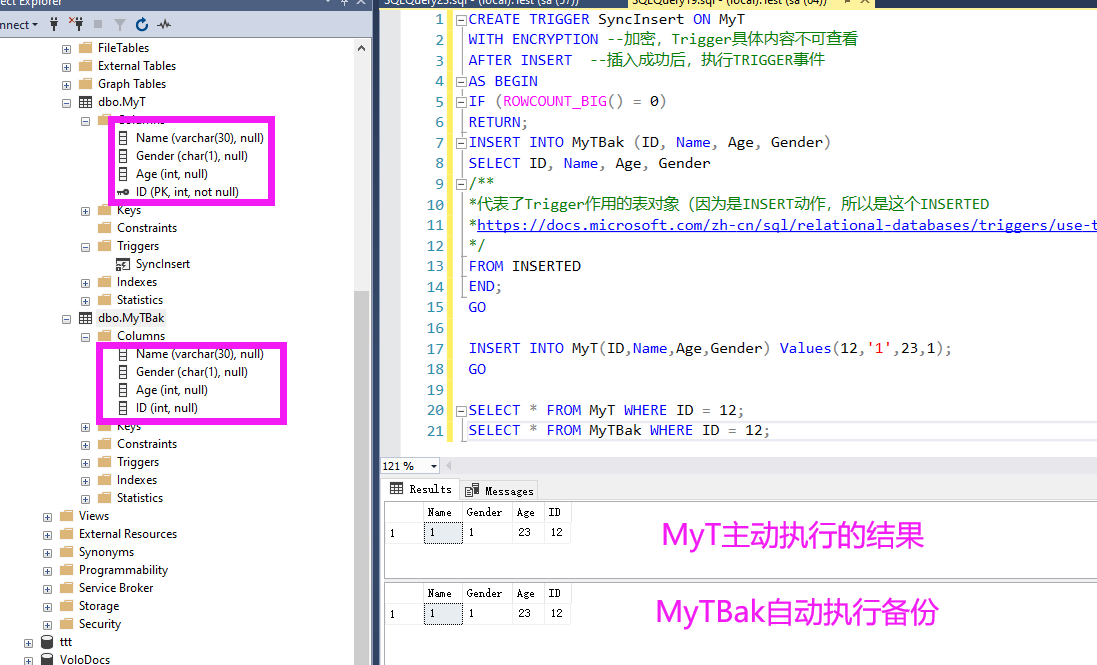Click the column icon beside Age under dbo.MyT
Viewport: 1097px width, 665px height.
pyautogui.click(x=123, y=174)
